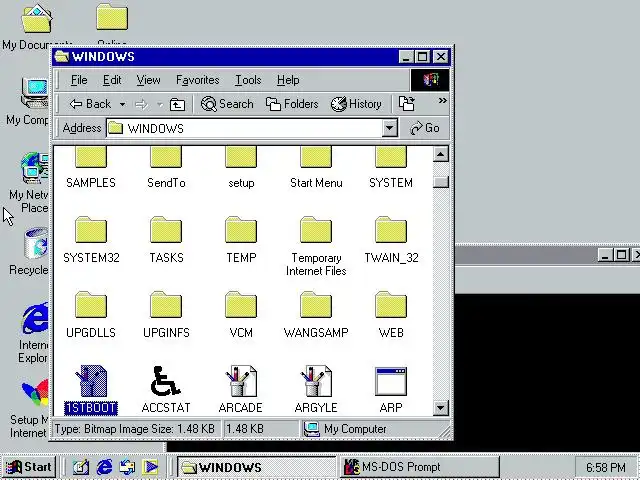The width and height of the screenshot is (640, 480).
Task: Show more toolbar buttons chevron
Action: point(442,100)
